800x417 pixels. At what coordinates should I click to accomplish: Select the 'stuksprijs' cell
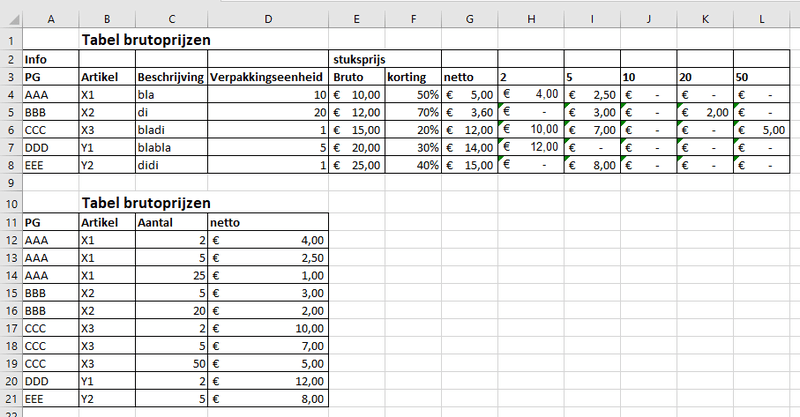pyautogui.click(x=356, y=59)
